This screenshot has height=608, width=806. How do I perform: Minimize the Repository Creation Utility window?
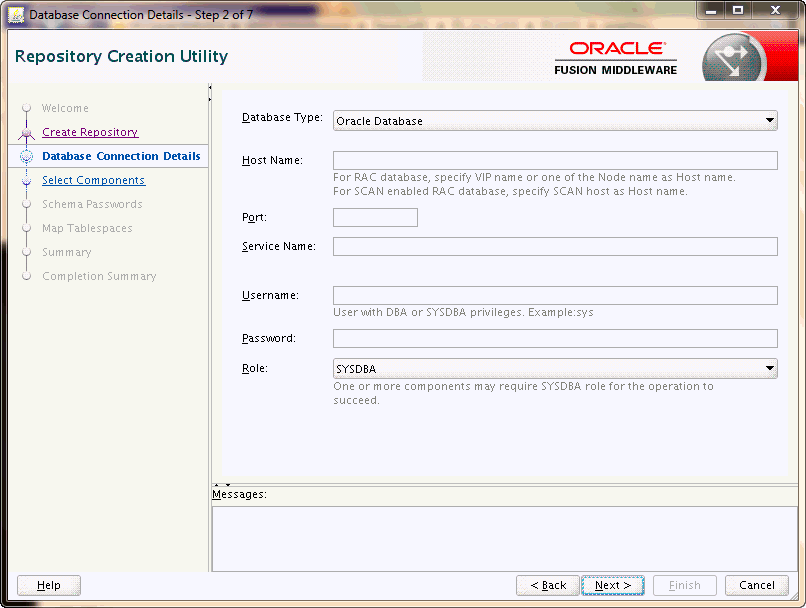tap(711, 11)
